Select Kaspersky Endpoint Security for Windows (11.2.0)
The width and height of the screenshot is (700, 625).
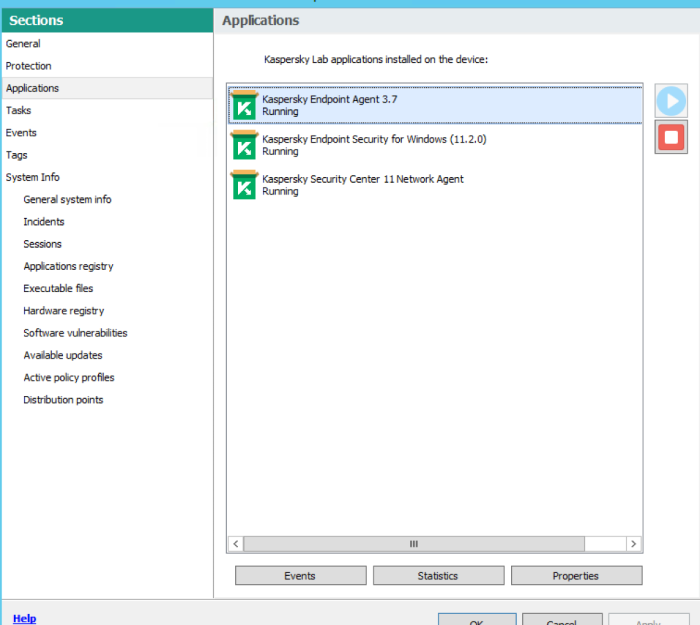[435, 145]
